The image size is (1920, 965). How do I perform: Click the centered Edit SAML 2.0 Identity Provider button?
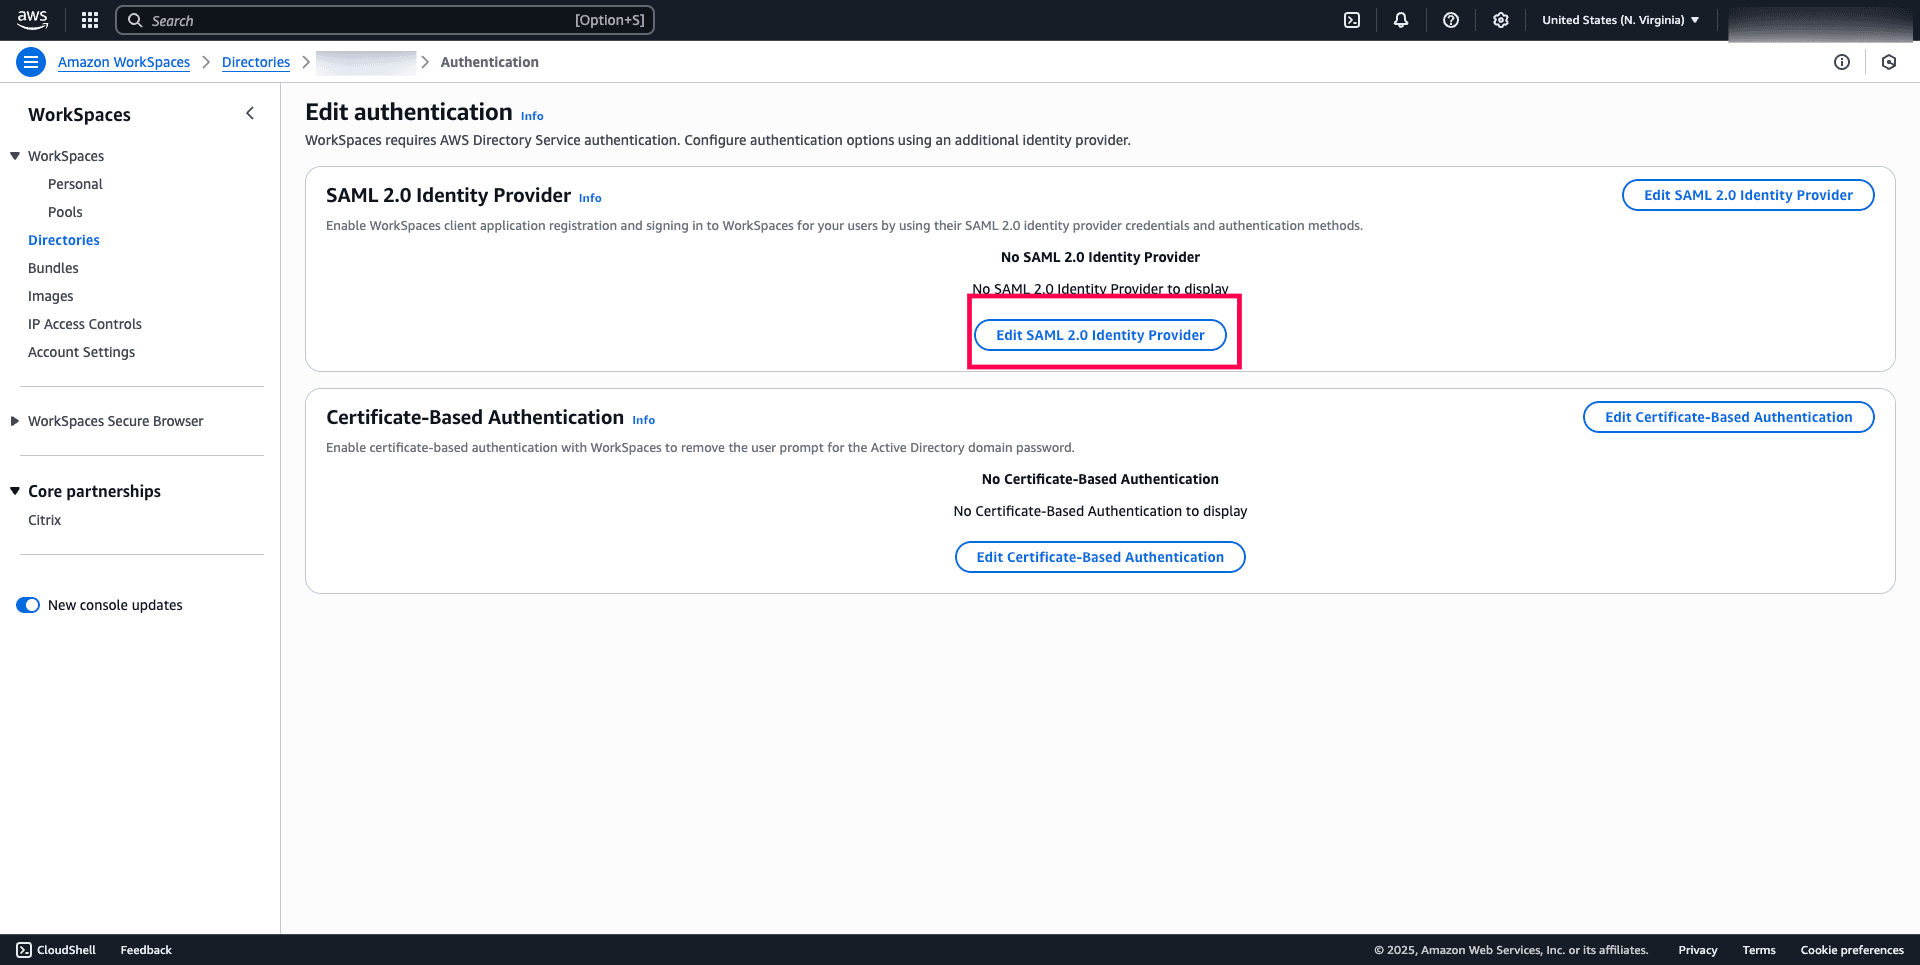click(x=1100, y=335)
